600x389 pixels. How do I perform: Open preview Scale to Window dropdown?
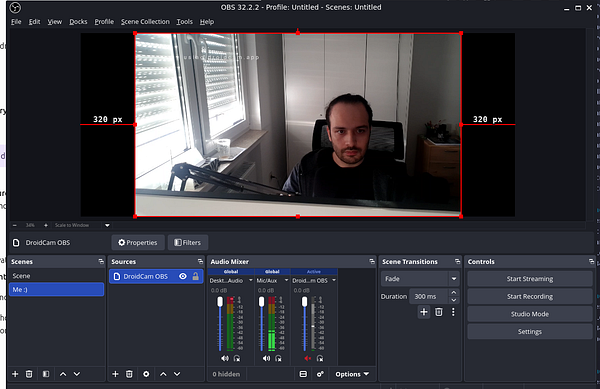point(107,225)
